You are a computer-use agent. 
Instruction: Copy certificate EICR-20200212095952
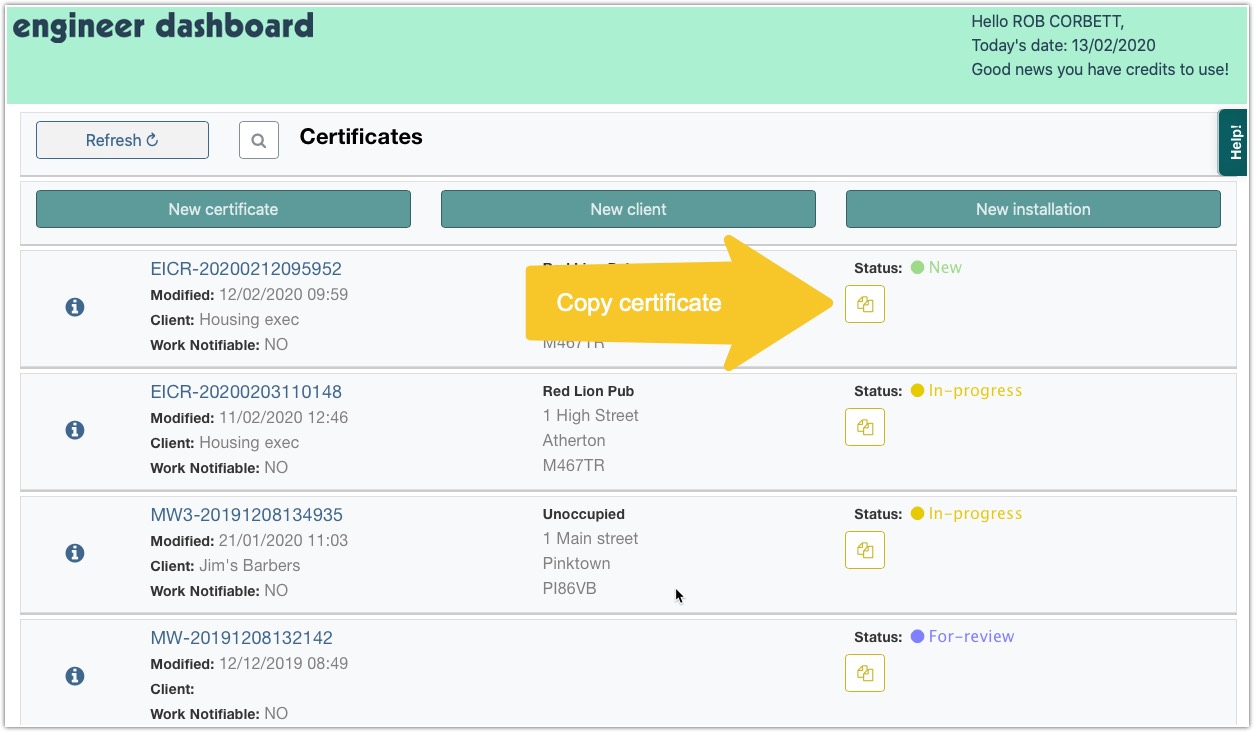865,304
